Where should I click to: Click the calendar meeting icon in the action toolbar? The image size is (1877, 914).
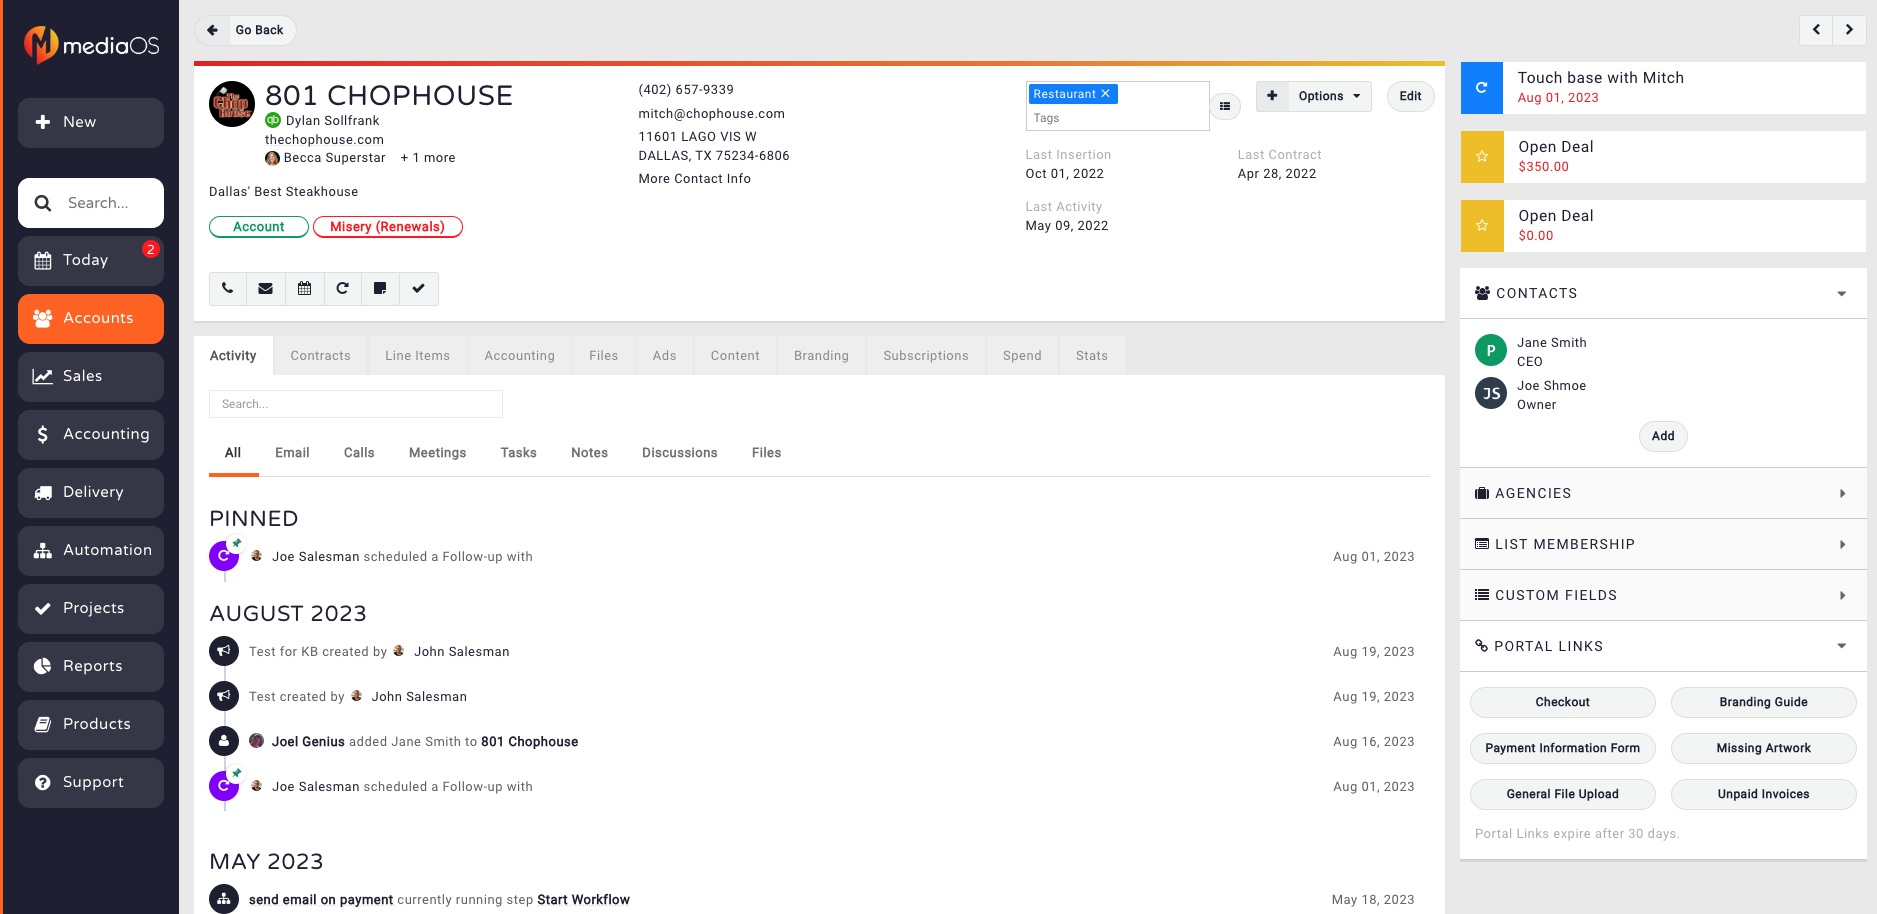click(x=305, y=289)
